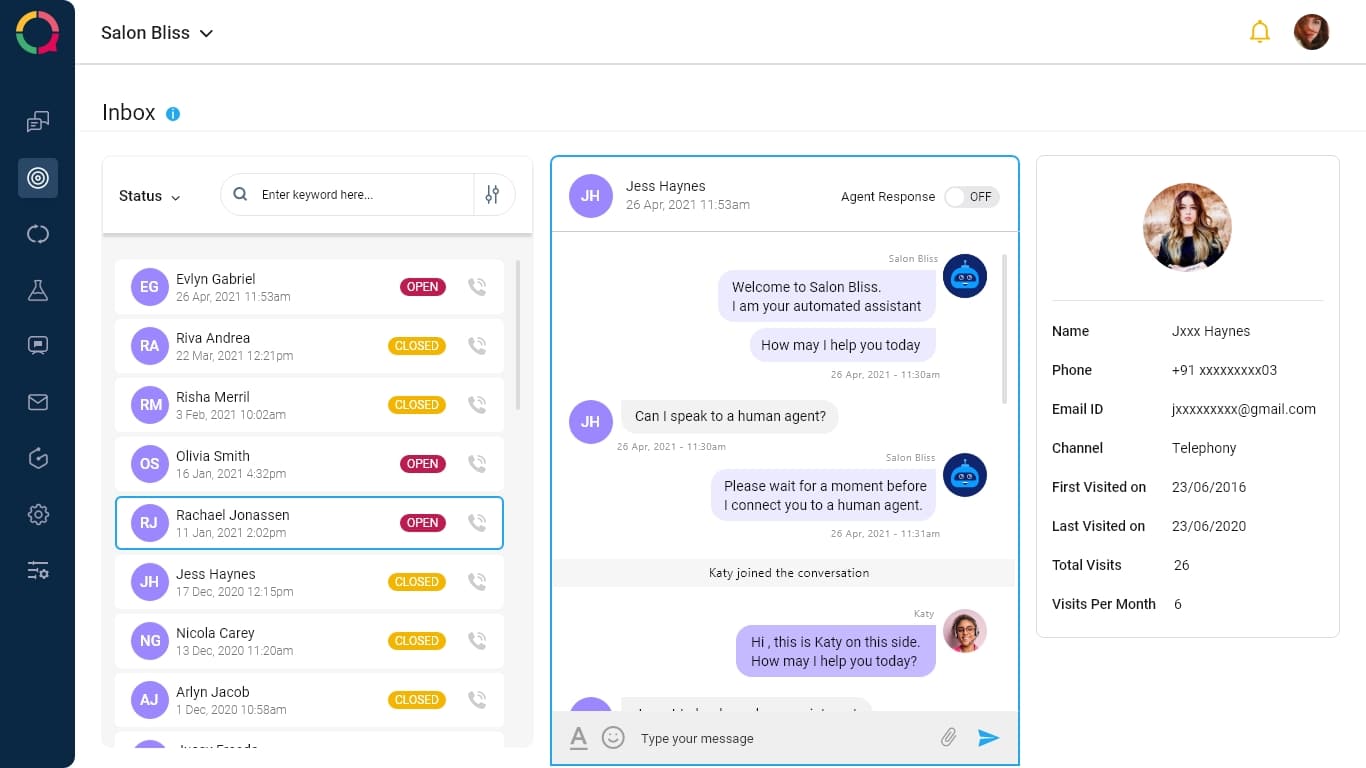Open the search filter options icon
The image size is (1366, 768).
492,195
